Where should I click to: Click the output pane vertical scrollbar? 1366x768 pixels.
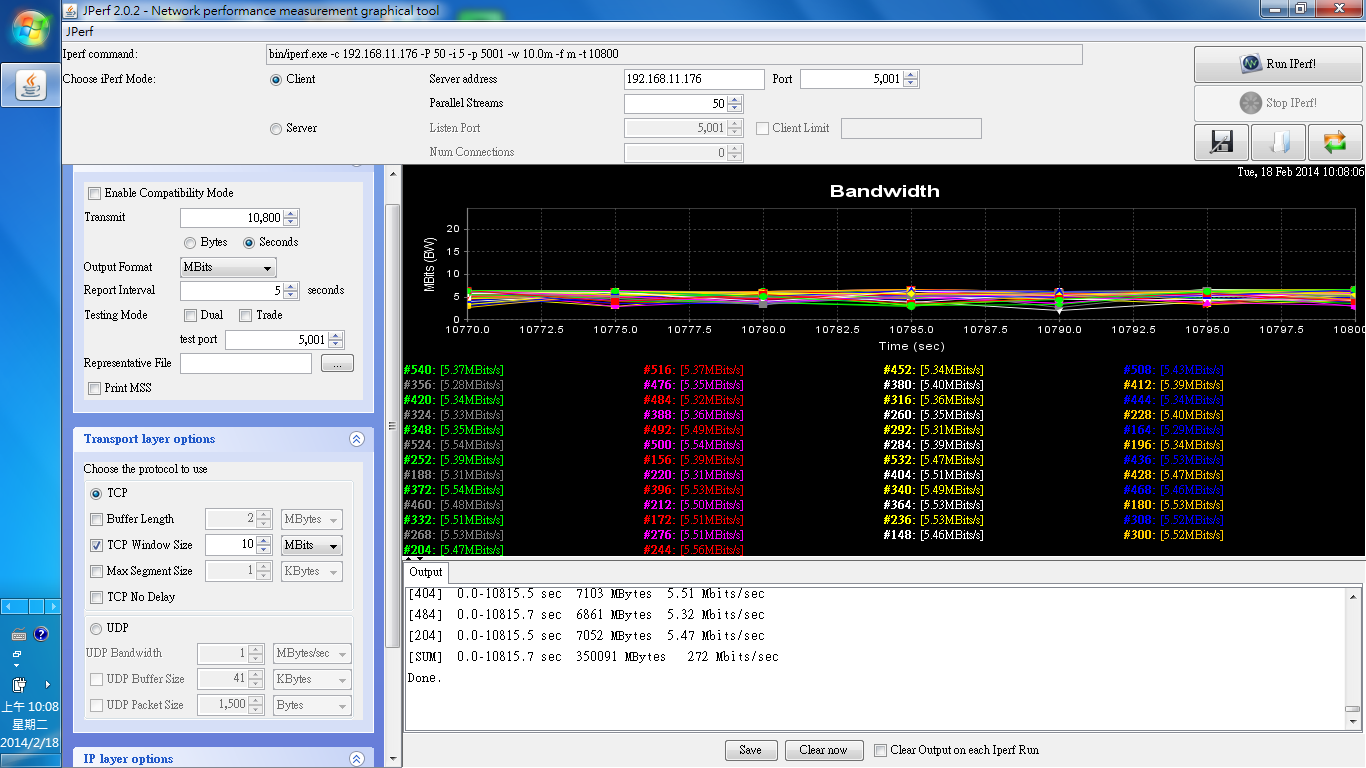point(1353,658)
